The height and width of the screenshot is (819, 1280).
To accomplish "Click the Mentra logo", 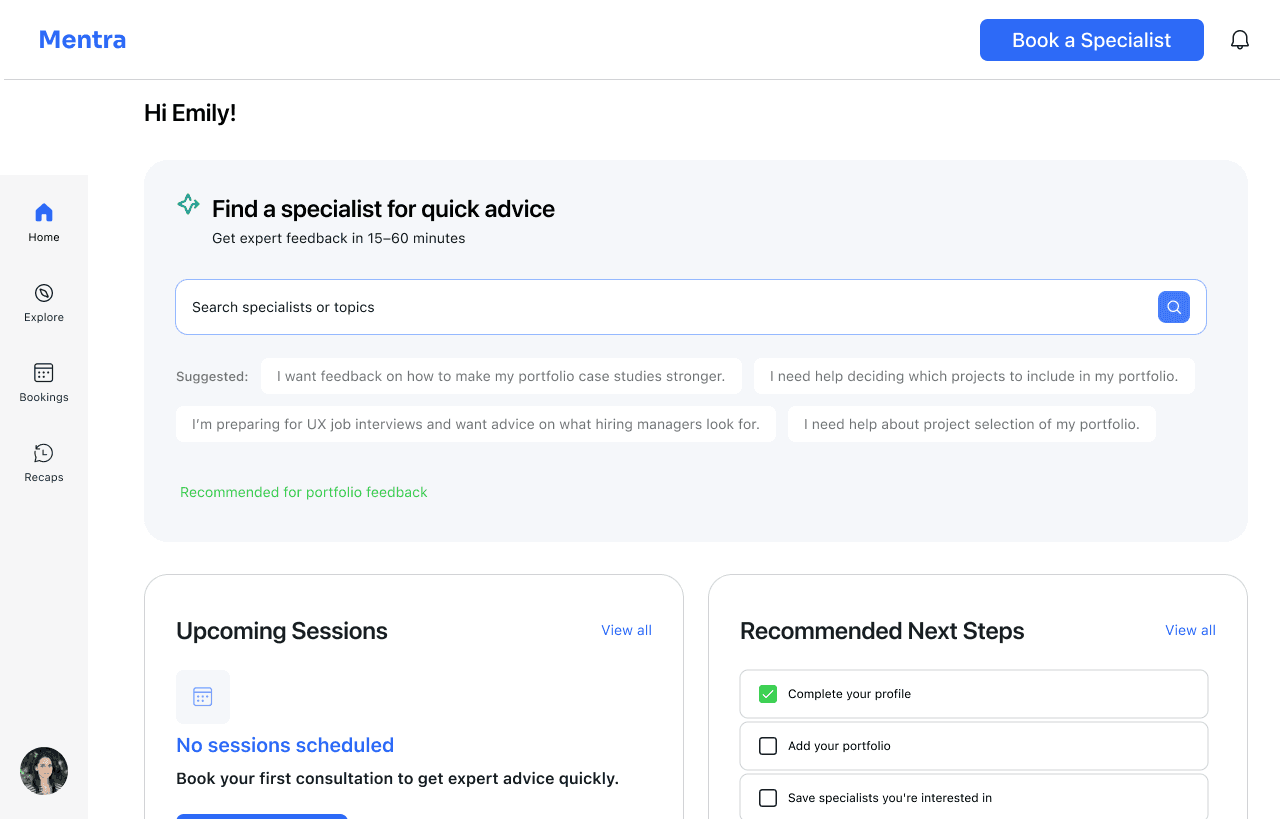I will [x=82, y=40].
